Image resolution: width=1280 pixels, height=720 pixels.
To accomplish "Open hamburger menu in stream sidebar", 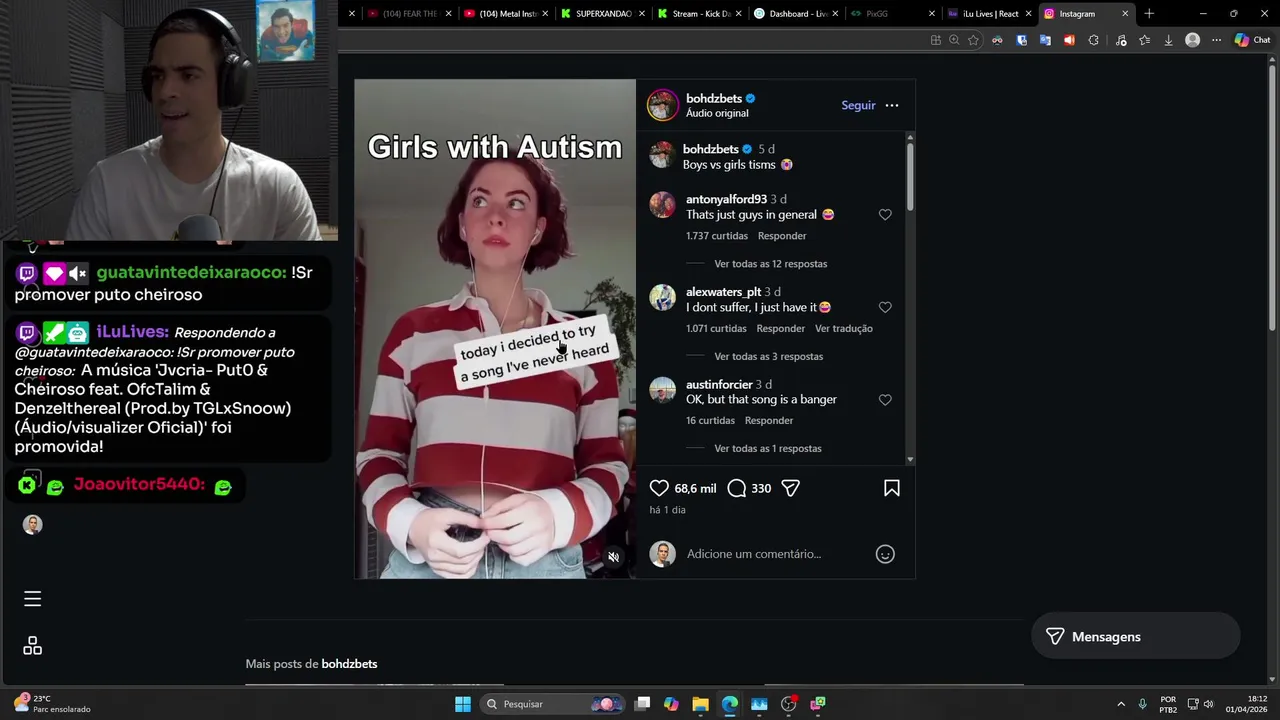I will (x=32, y=599).
